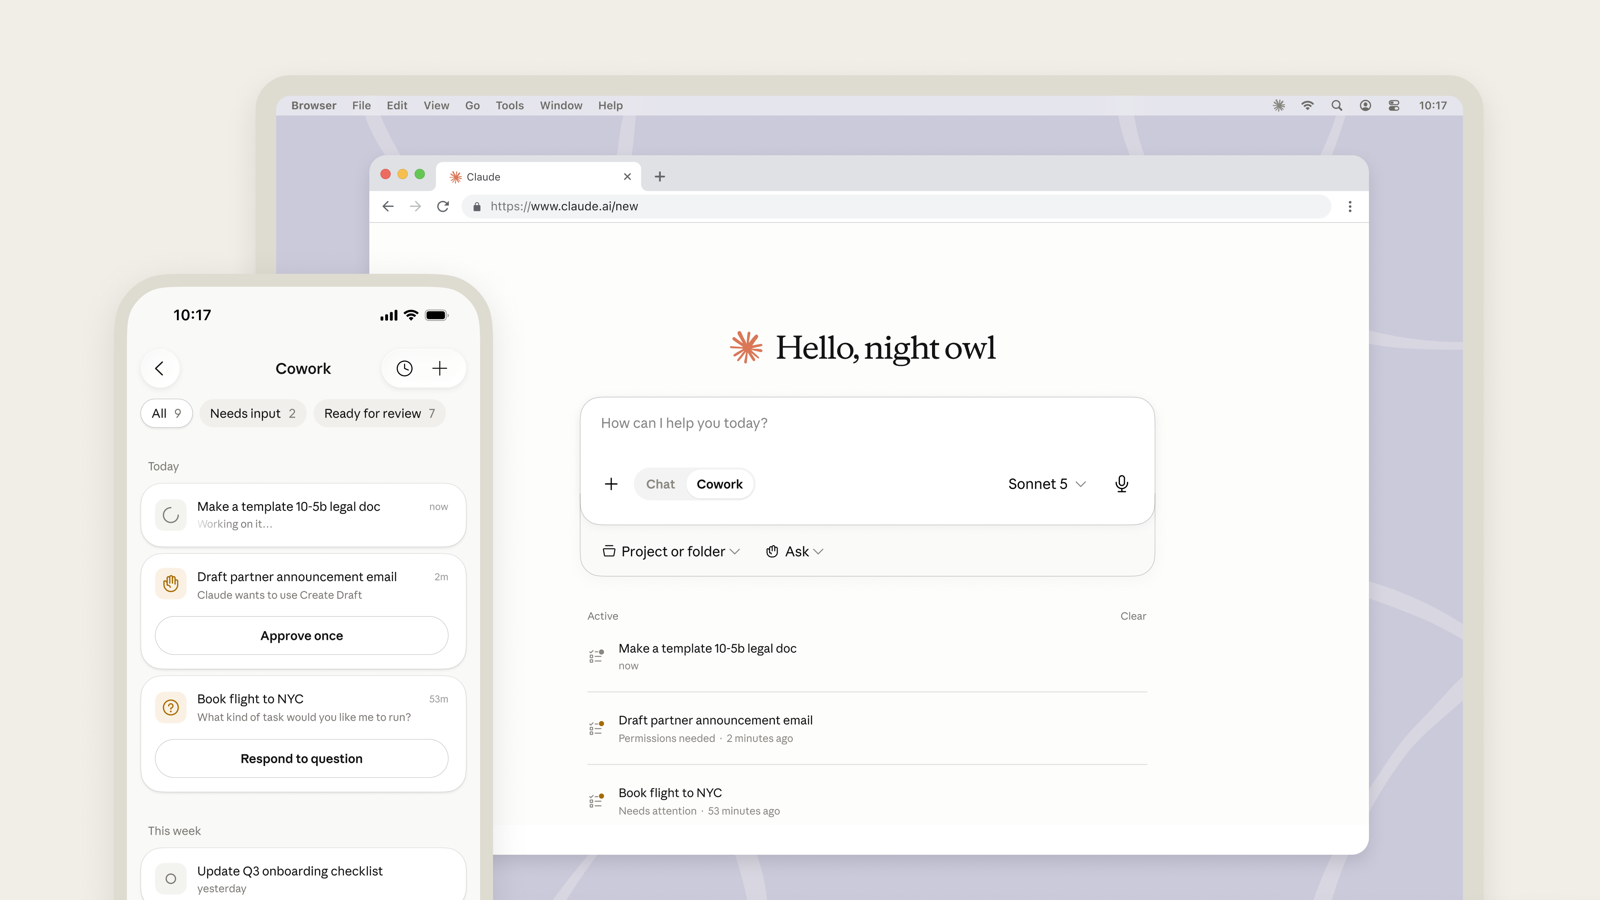Open the Sonnet 5 model dropdown
This screenshot has width=1600, height=900.
(1047, 484)
